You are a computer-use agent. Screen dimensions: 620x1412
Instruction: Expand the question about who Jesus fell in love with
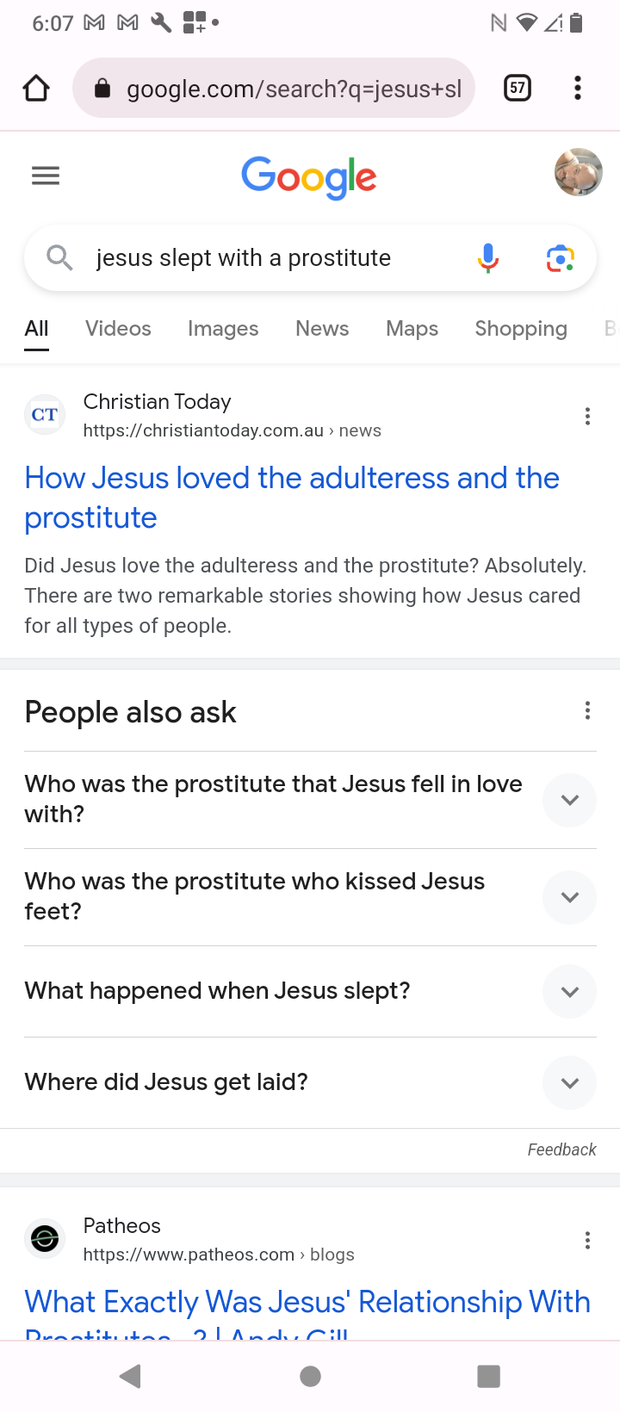tap(310, 800)
